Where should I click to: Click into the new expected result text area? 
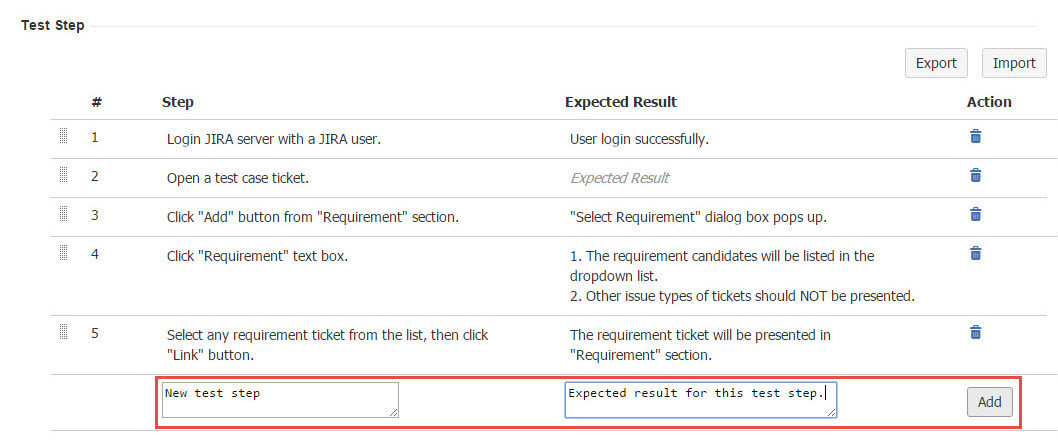point(700,399)
